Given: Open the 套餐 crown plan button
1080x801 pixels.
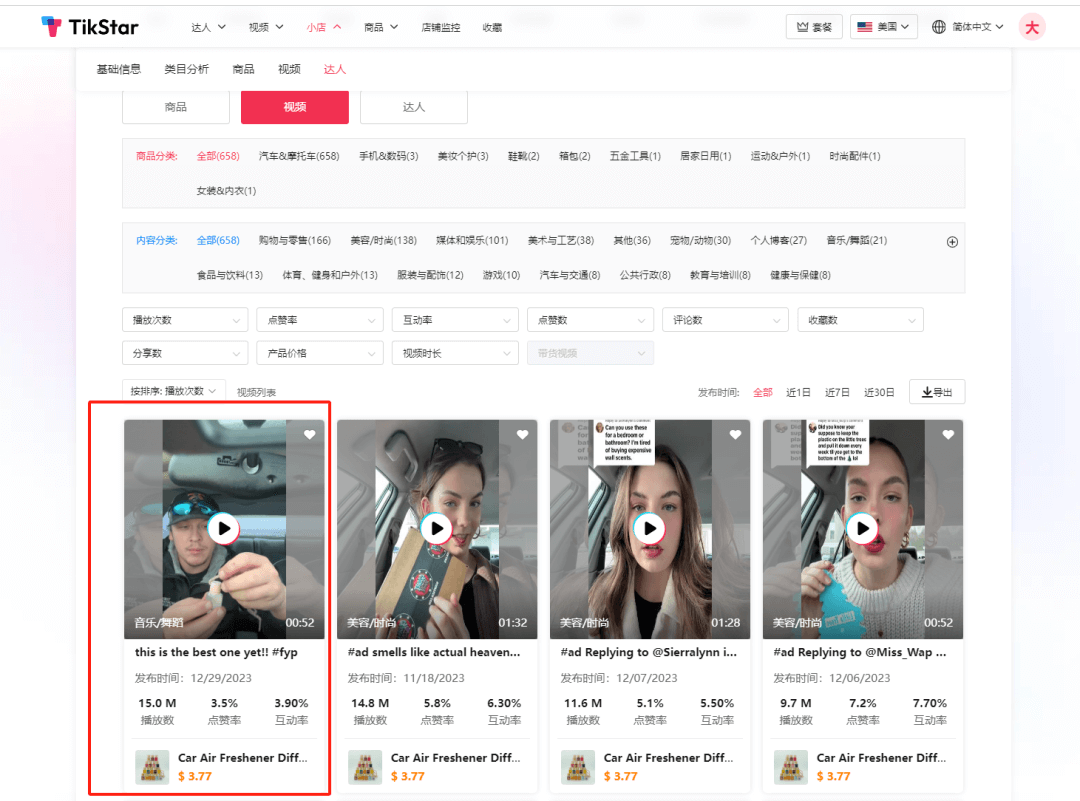Looking at the screenshot, I should [x=814, y=27].
